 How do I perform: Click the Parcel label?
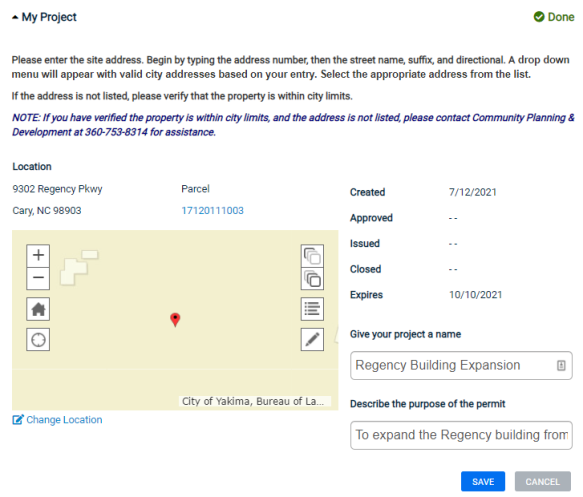196,189
